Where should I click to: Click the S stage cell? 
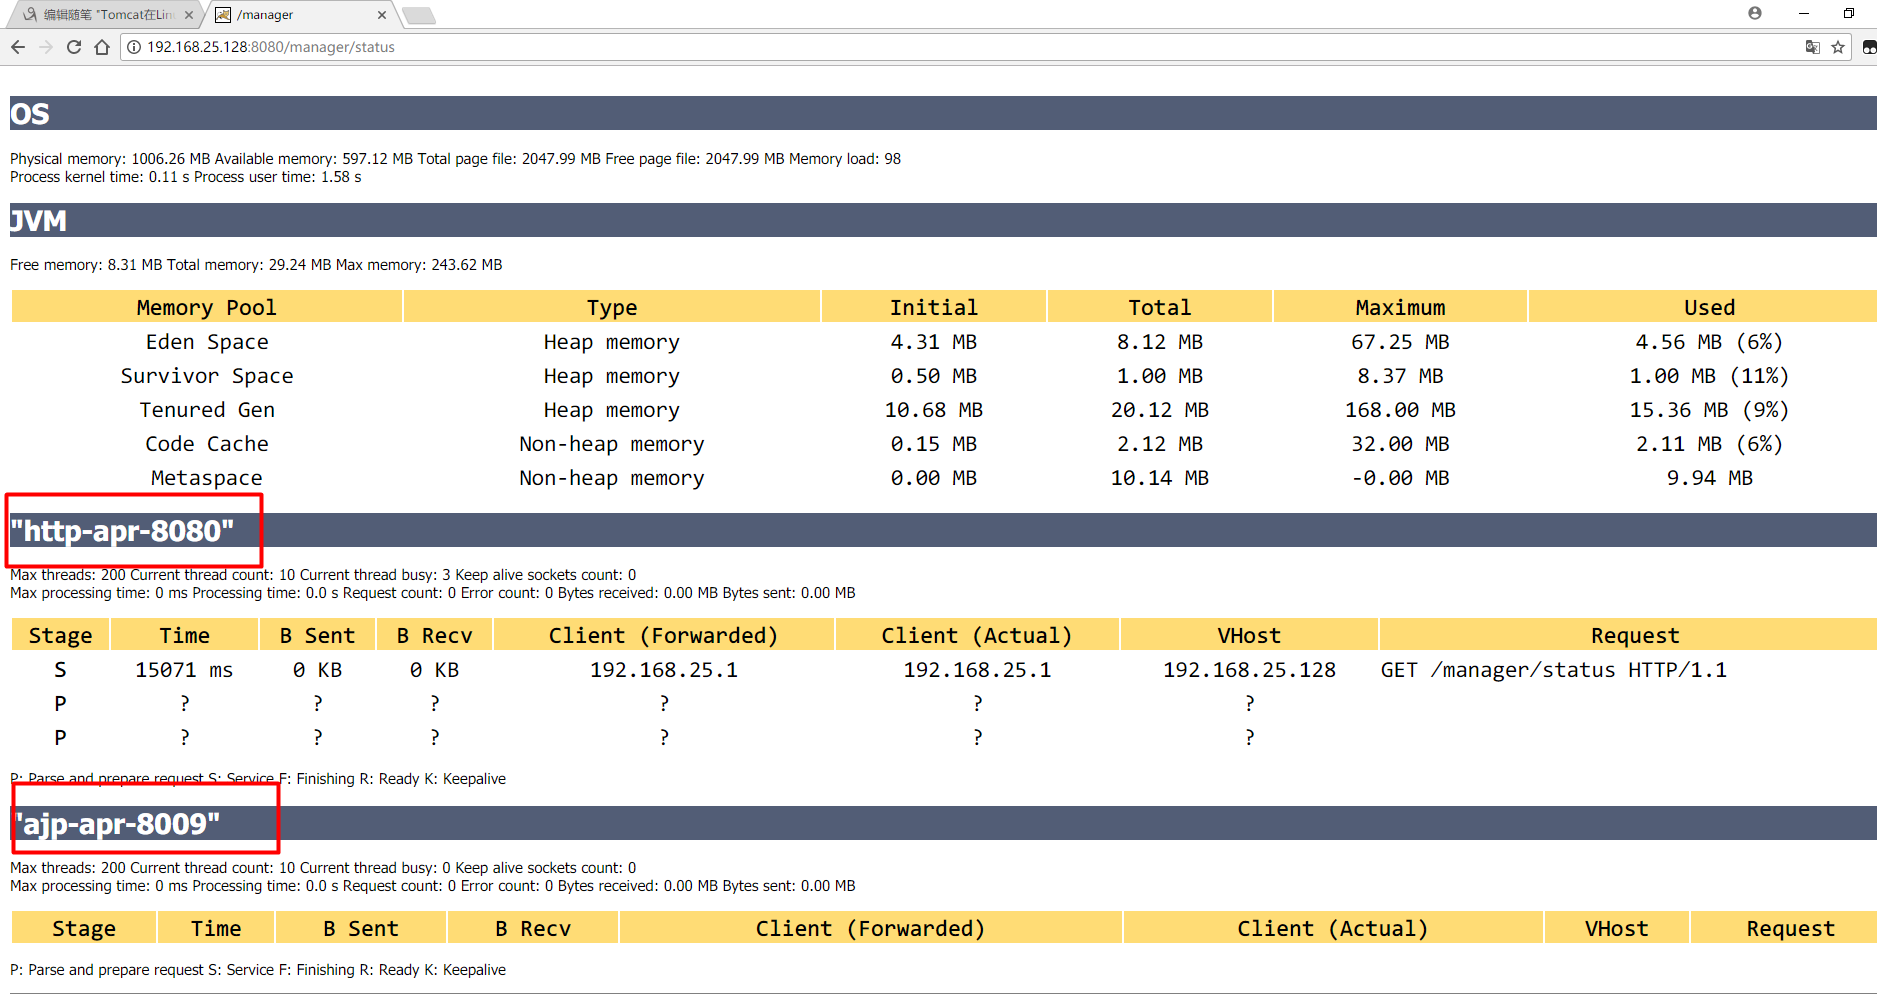click(x=60, y=670)
